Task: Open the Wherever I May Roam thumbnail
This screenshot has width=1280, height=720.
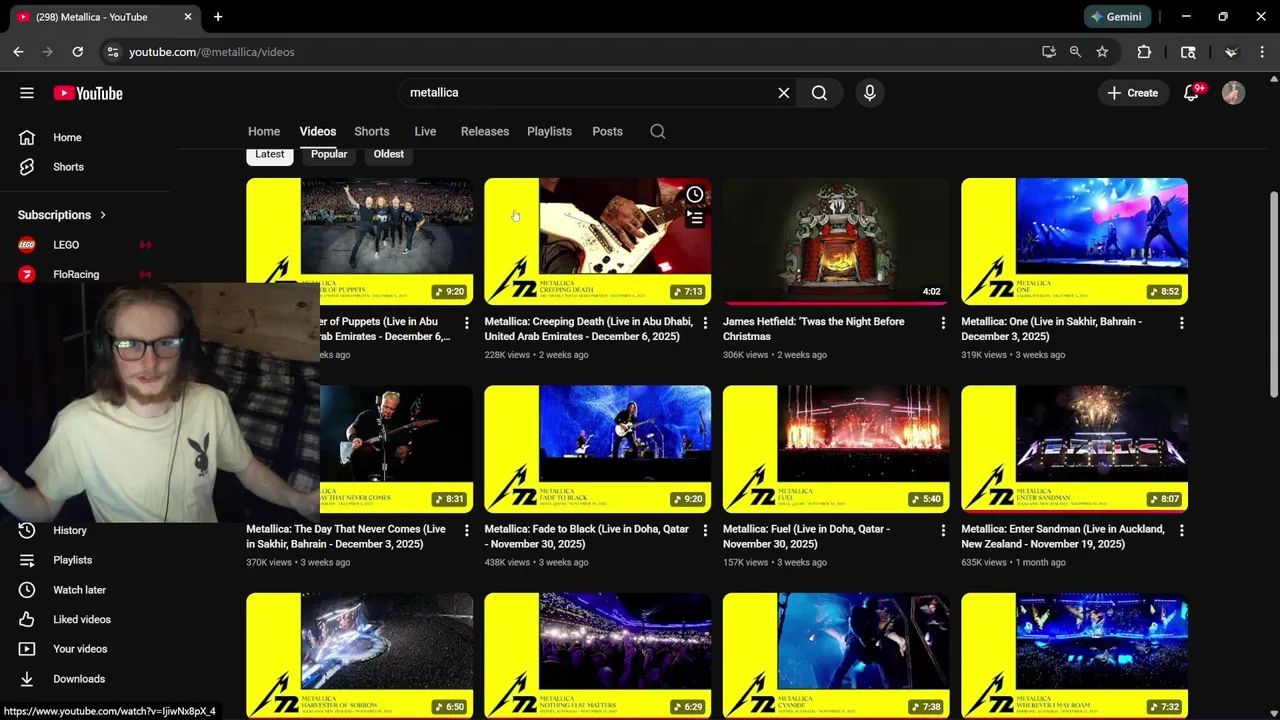Action: (x=1075, y=656)
